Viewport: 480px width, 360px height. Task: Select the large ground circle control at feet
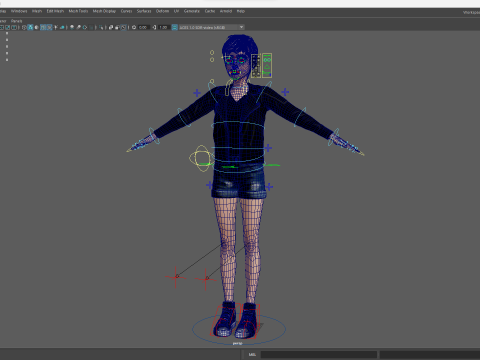pyautogui.click(x=239, y=329)
